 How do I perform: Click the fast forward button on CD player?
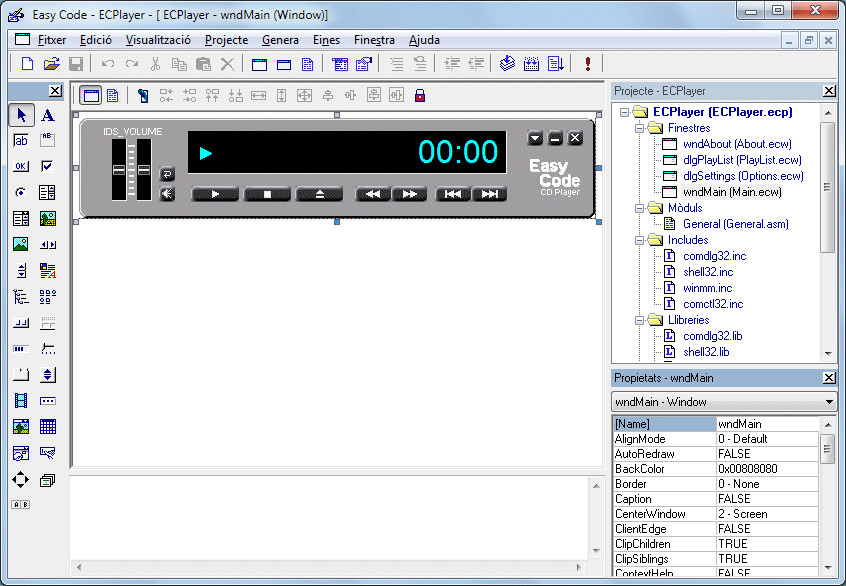click(410, 194)
